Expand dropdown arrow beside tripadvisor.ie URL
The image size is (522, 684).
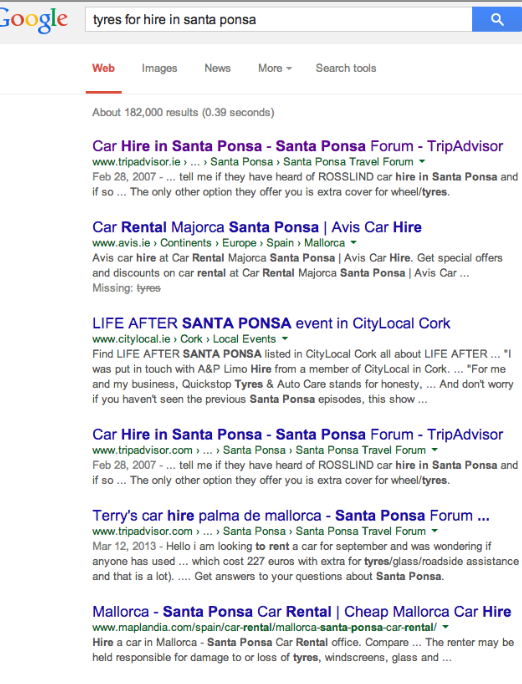point(422,161)
